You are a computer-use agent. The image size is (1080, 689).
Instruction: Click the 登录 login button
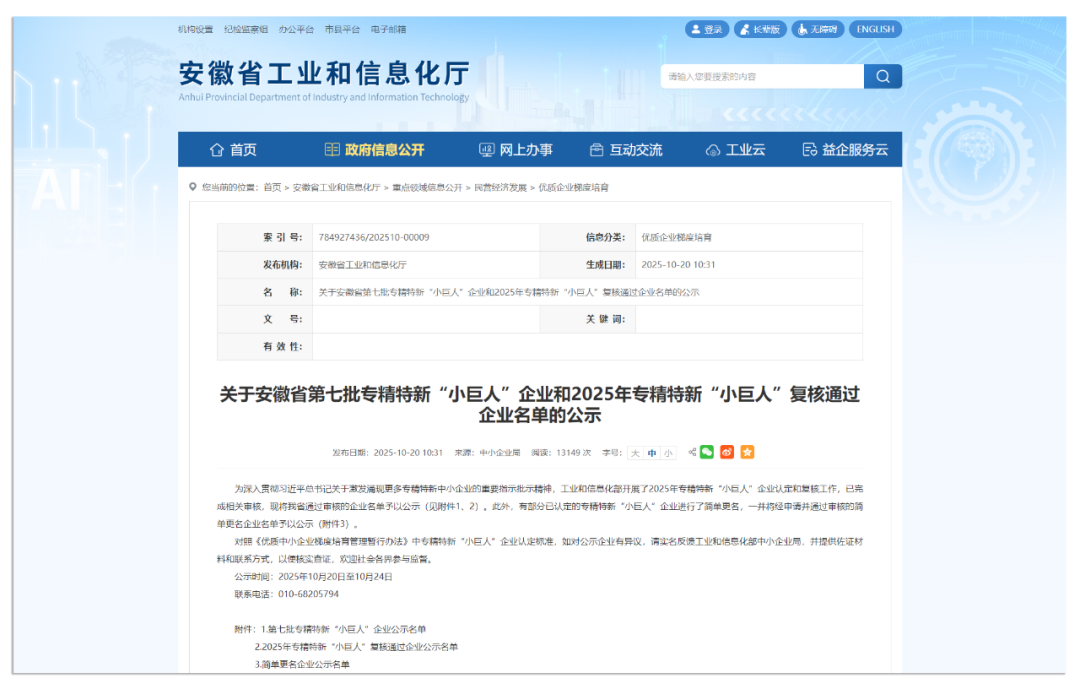tap(707, 28)
